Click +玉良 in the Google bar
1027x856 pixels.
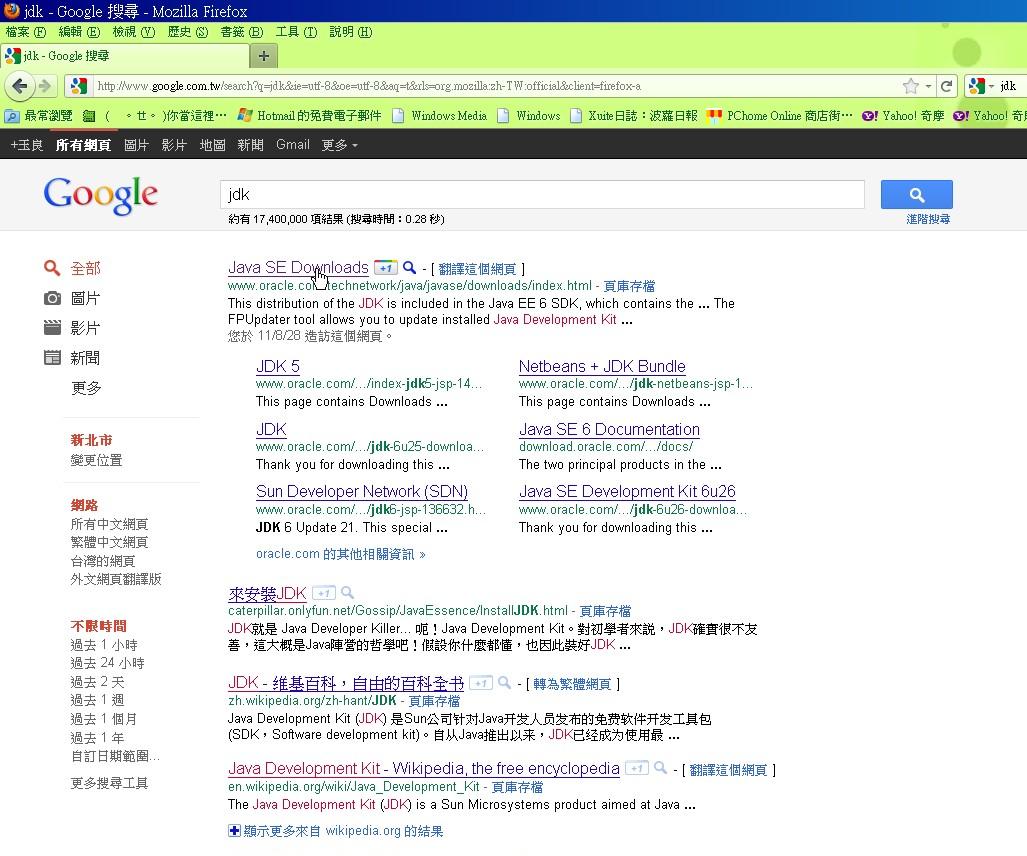click(x=27, y=145)
